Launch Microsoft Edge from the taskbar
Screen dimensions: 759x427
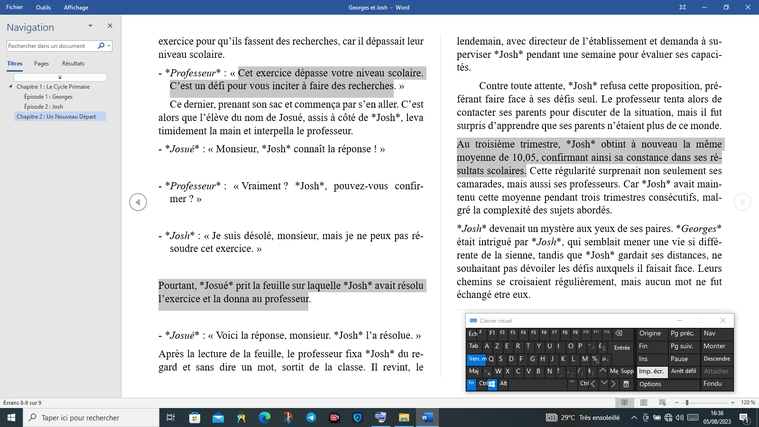264,417
